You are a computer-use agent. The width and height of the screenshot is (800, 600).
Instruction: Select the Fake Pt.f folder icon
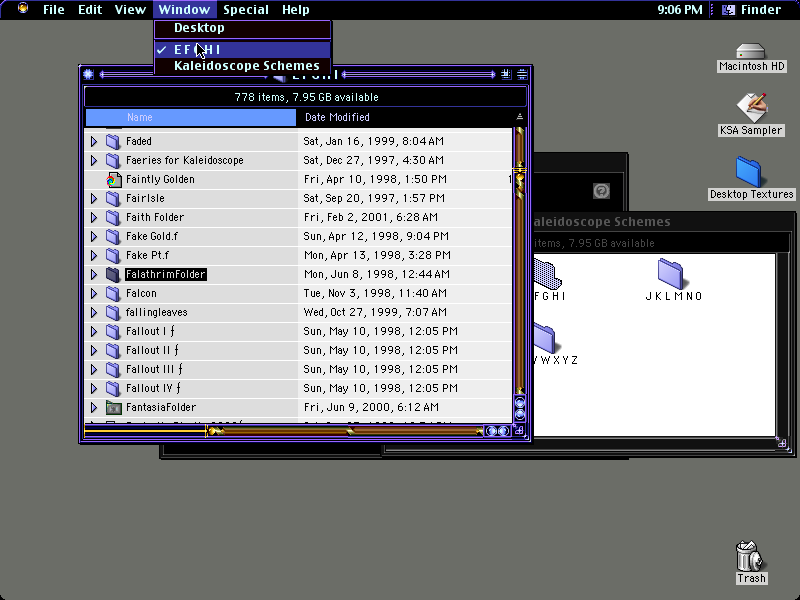113,255
